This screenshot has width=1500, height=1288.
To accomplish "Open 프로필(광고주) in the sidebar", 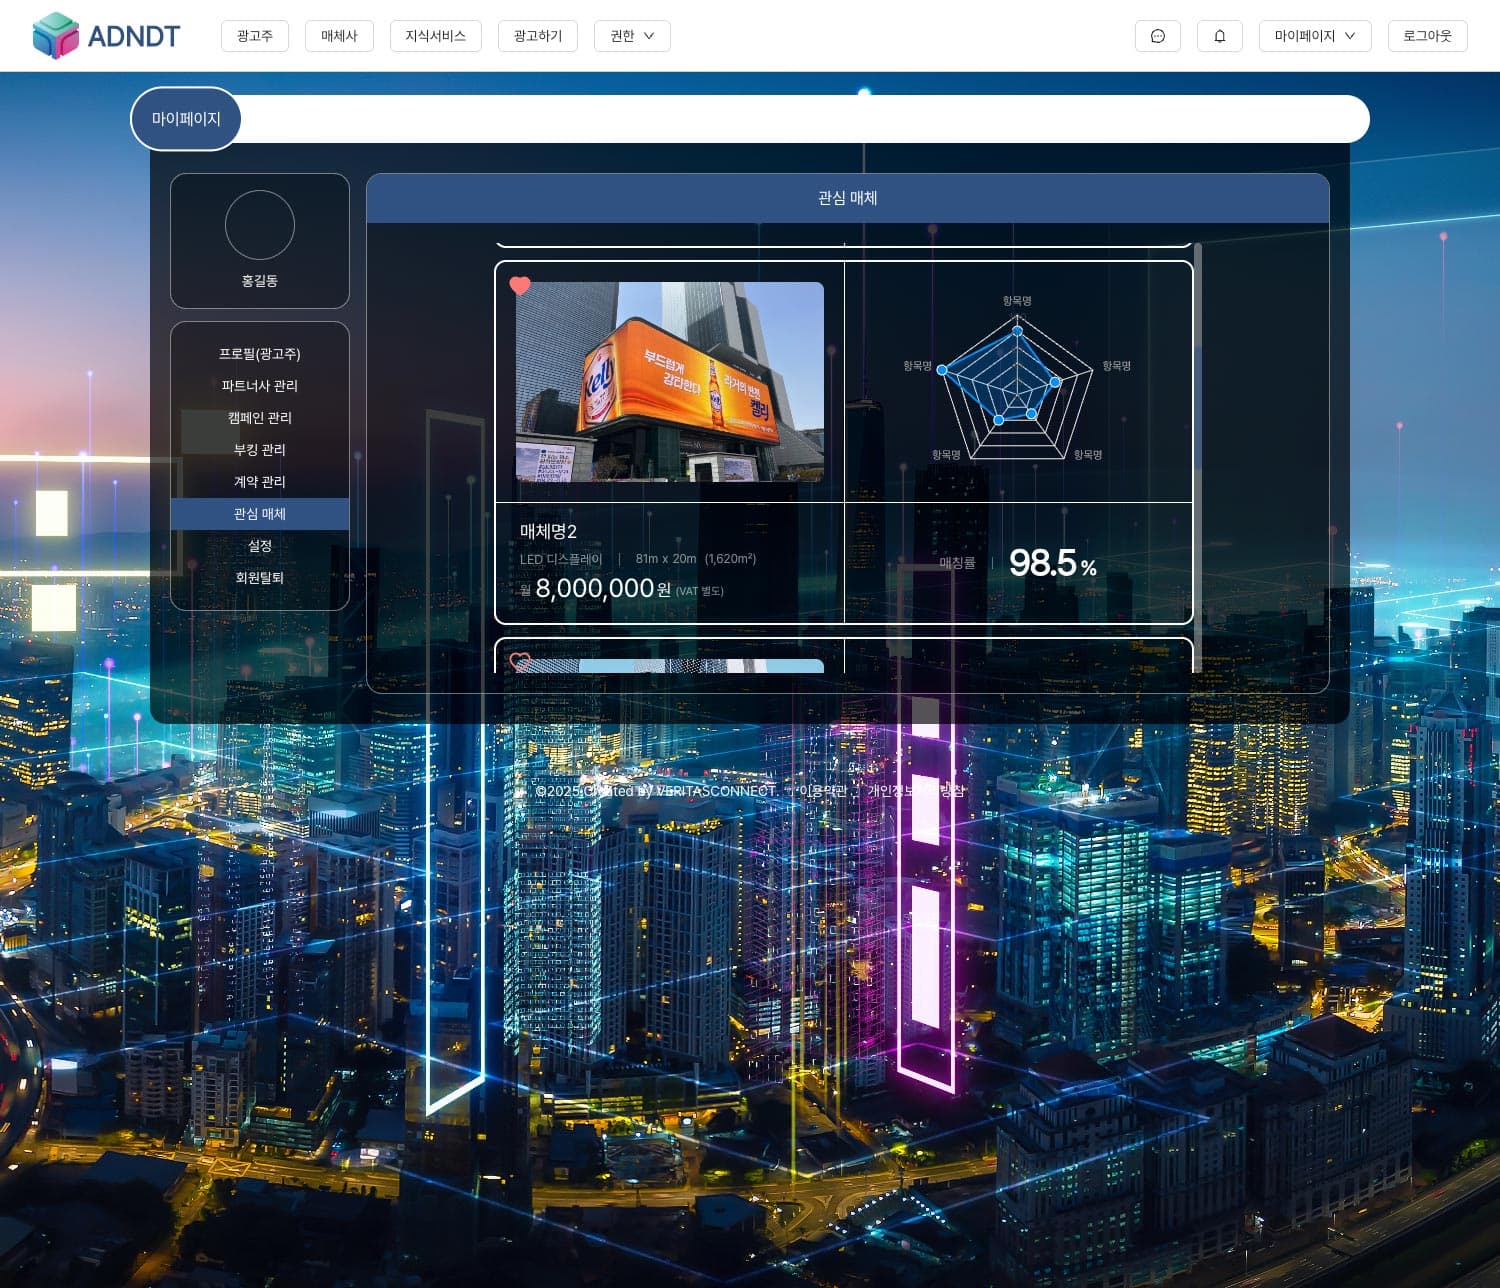I will [x=259, y=354].
